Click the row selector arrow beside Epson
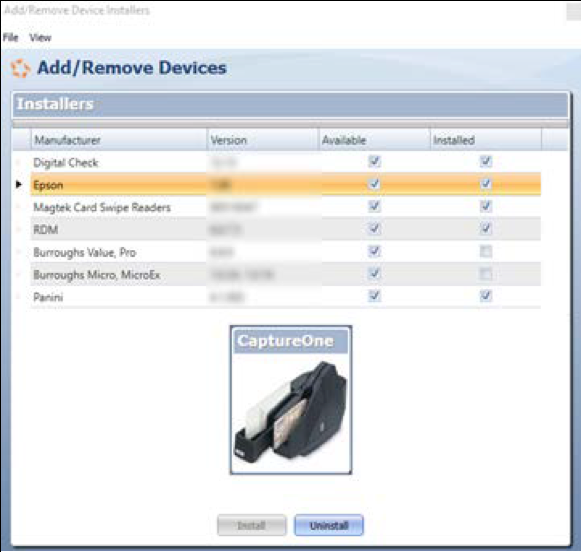Viewport: 581px width, 552px height. pos(19,184)
